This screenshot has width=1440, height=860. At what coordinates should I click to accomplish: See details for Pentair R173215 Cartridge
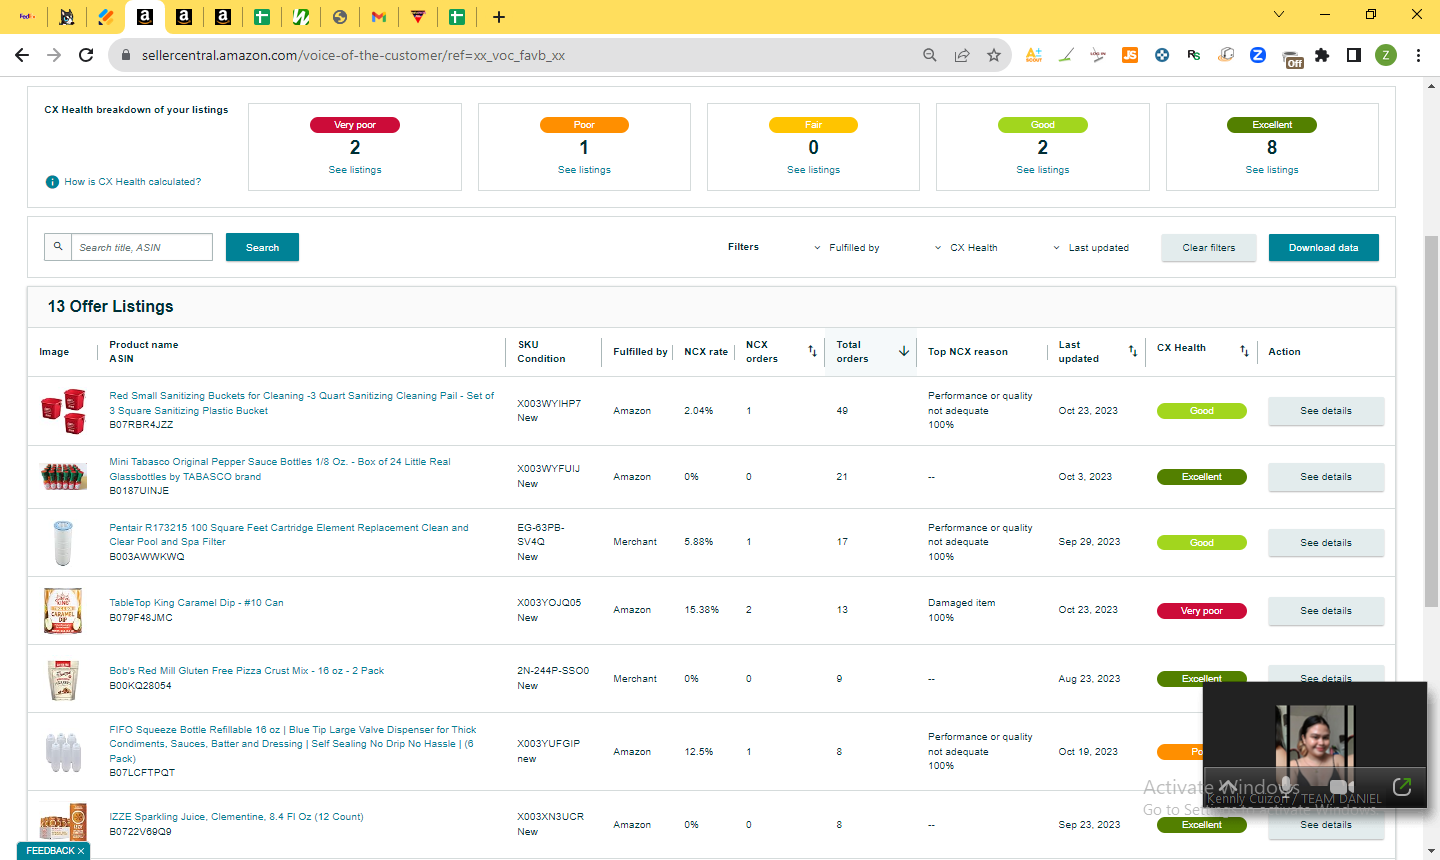tap(1326, 543)
